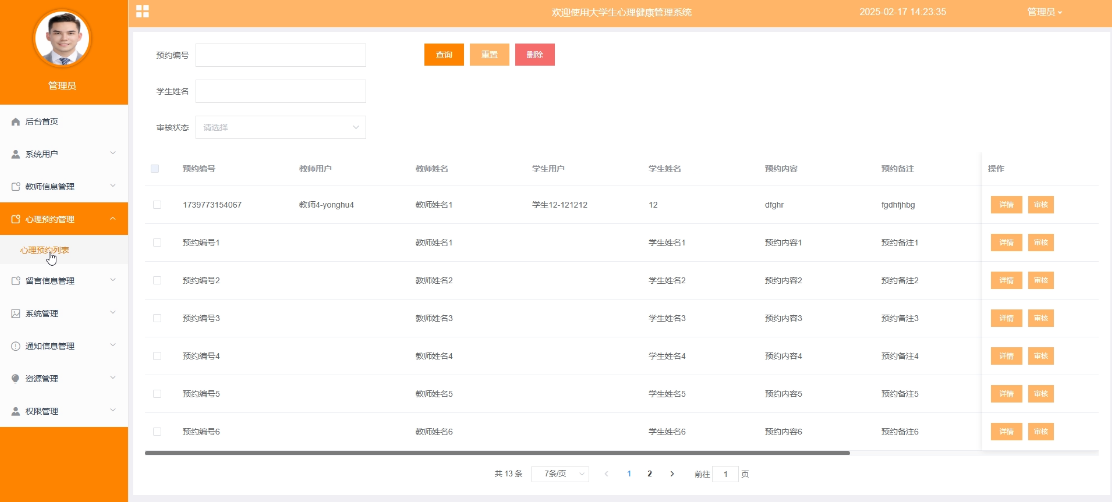
Task: Click the previous page arrow
Action: pyautogui.click(x=606, y=474)
